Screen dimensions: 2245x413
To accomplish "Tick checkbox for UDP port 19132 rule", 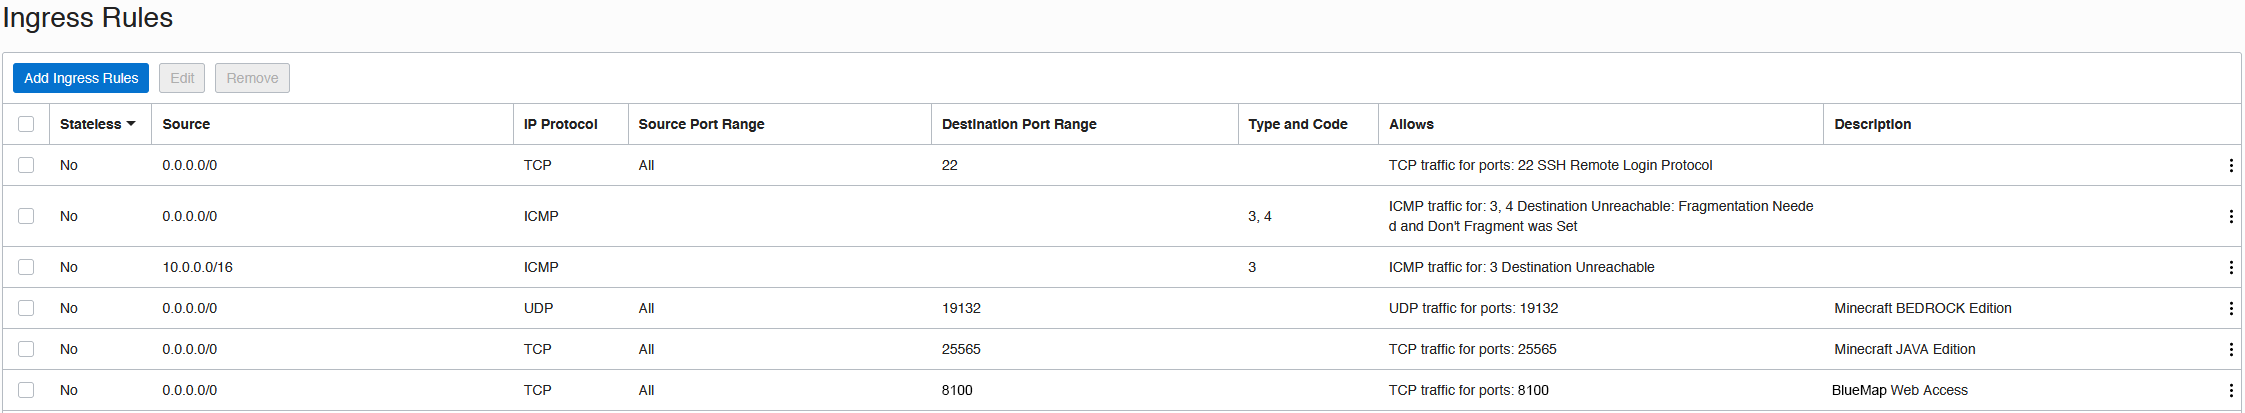I will click(x=26, y=308).
